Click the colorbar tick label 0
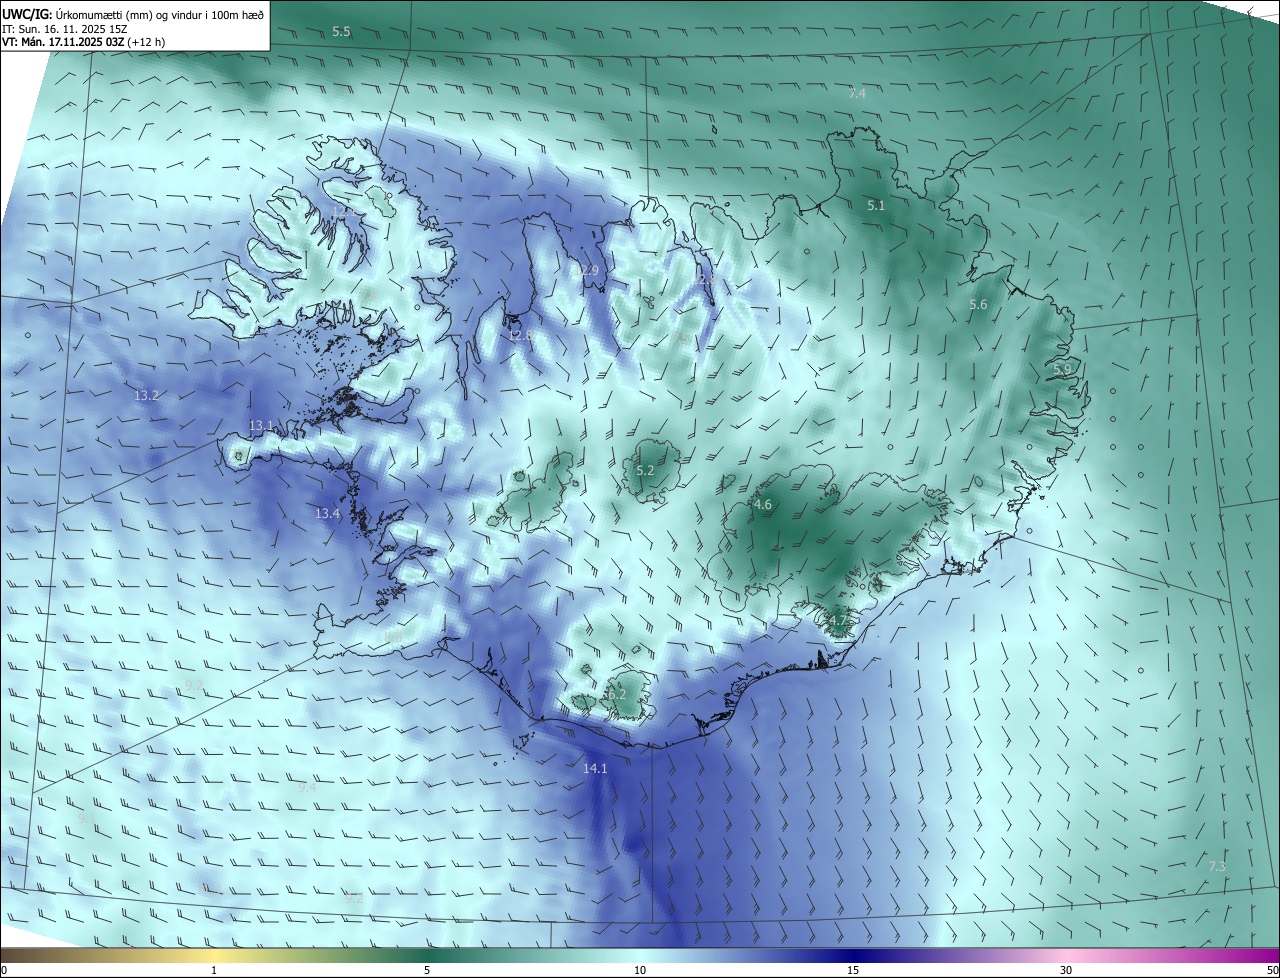 4,970
